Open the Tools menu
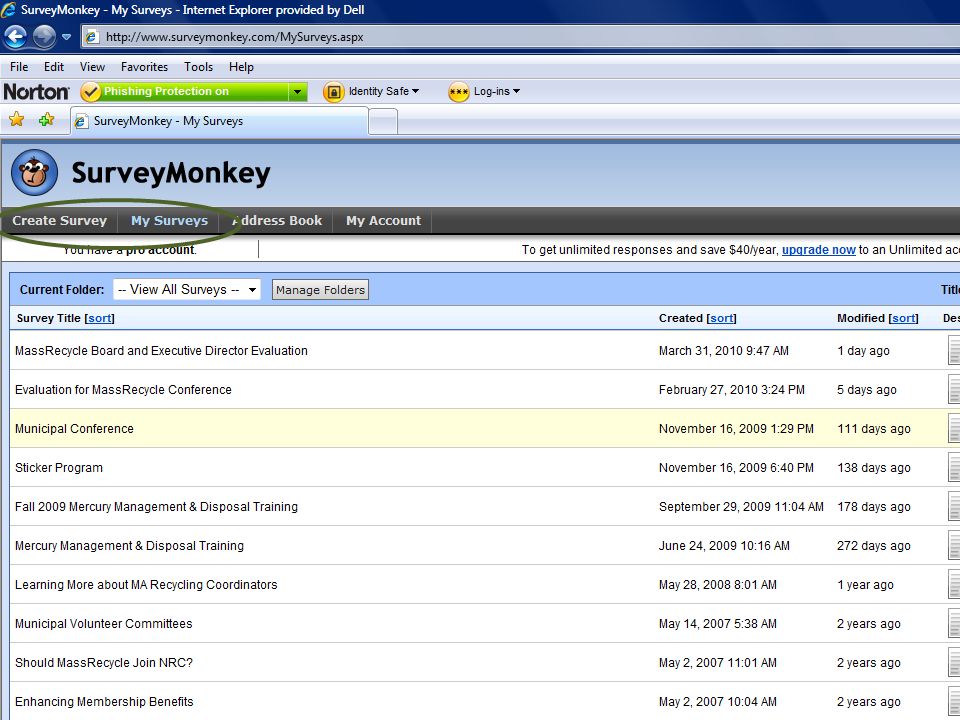The width and height of the screenshot is (960, 720). point(198,67)
